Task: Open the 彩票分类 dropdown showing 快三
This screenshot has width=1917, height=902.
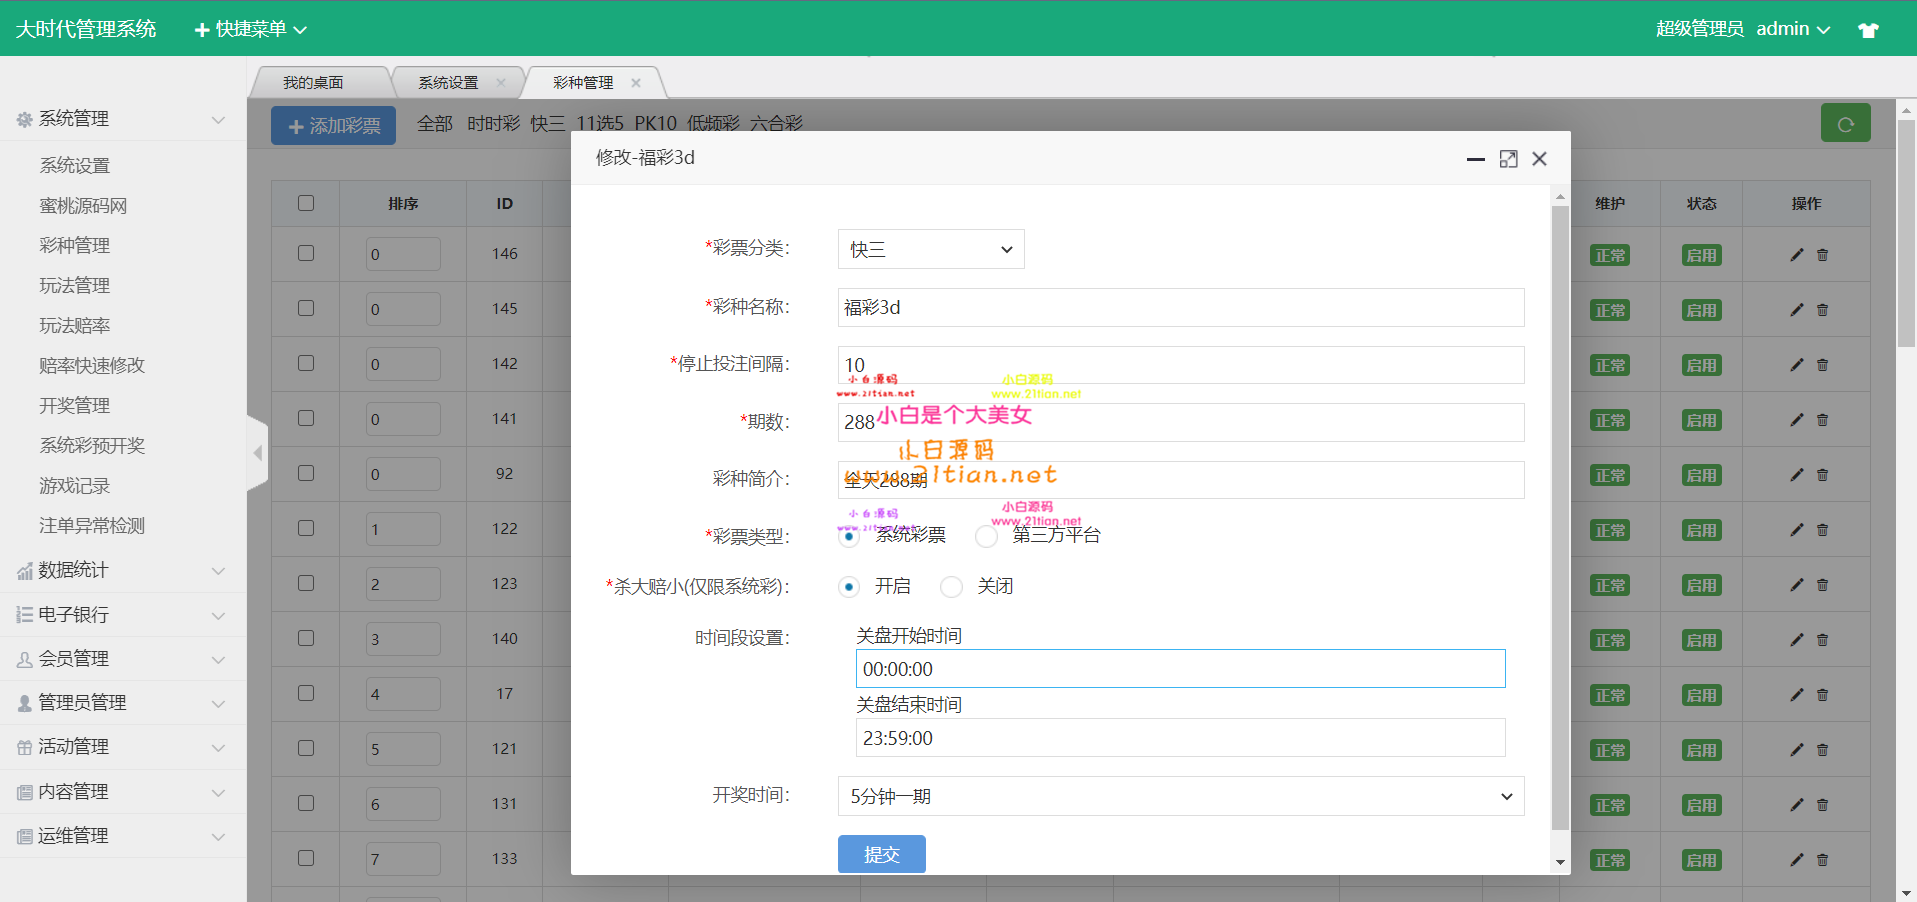Action: click(930, 249)
